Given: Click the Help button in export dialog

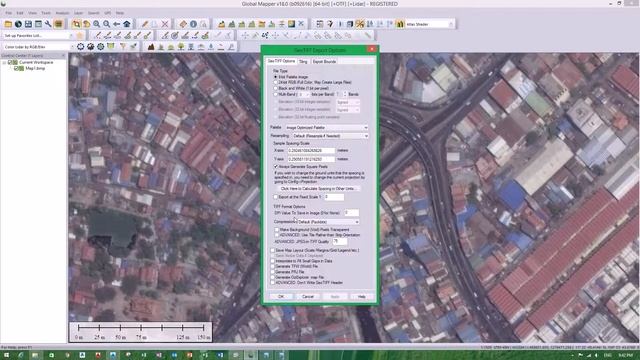Looking at the screenshot, I should click(361, 297).
